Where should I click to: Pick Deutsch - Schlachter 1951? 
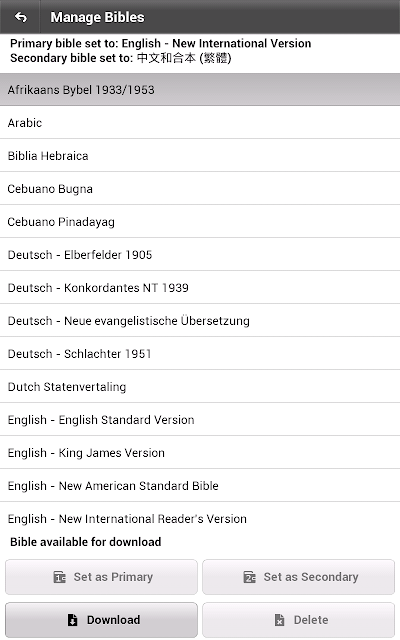200,354
